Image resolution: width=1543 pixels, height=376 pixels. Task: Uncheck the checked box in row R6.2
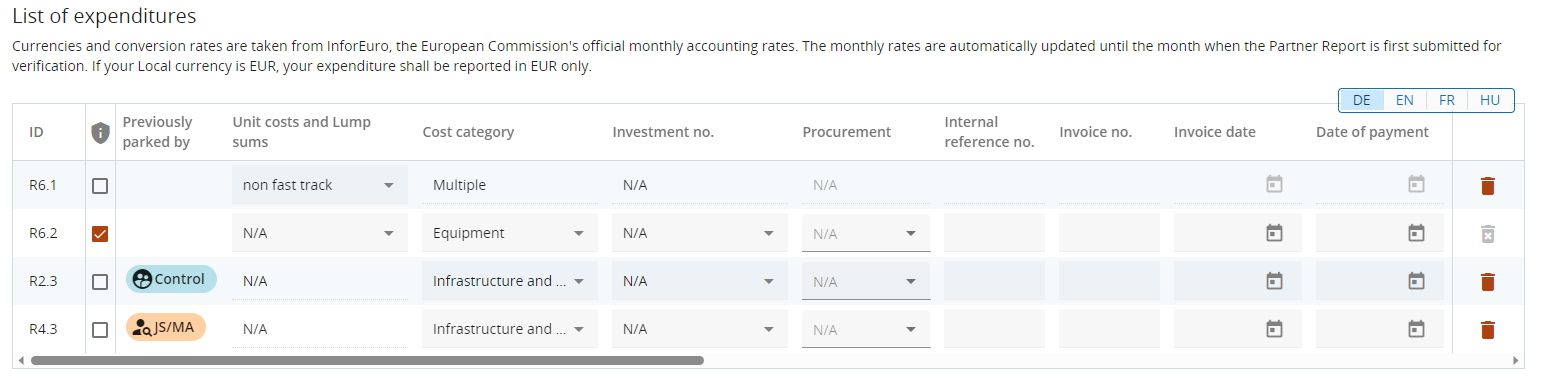pyautogui.click(x=100, y=233)
